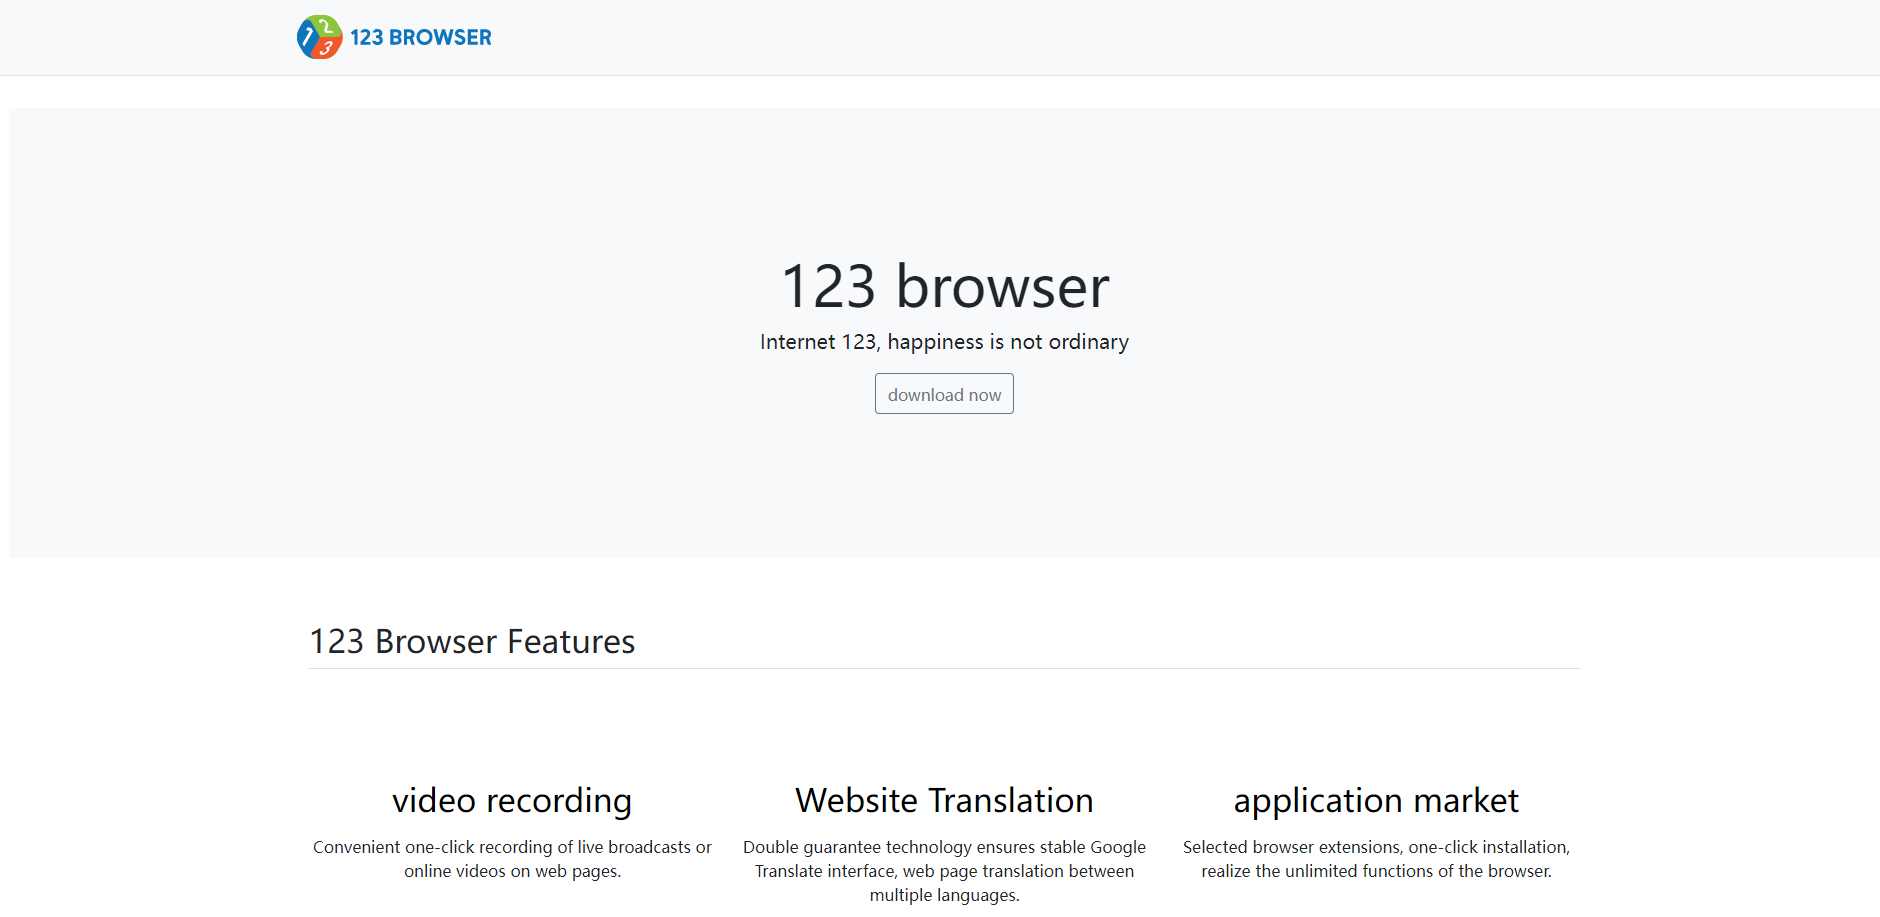Click the Double guarantee technology text line
1880x917 pixels.
(944, 847)
